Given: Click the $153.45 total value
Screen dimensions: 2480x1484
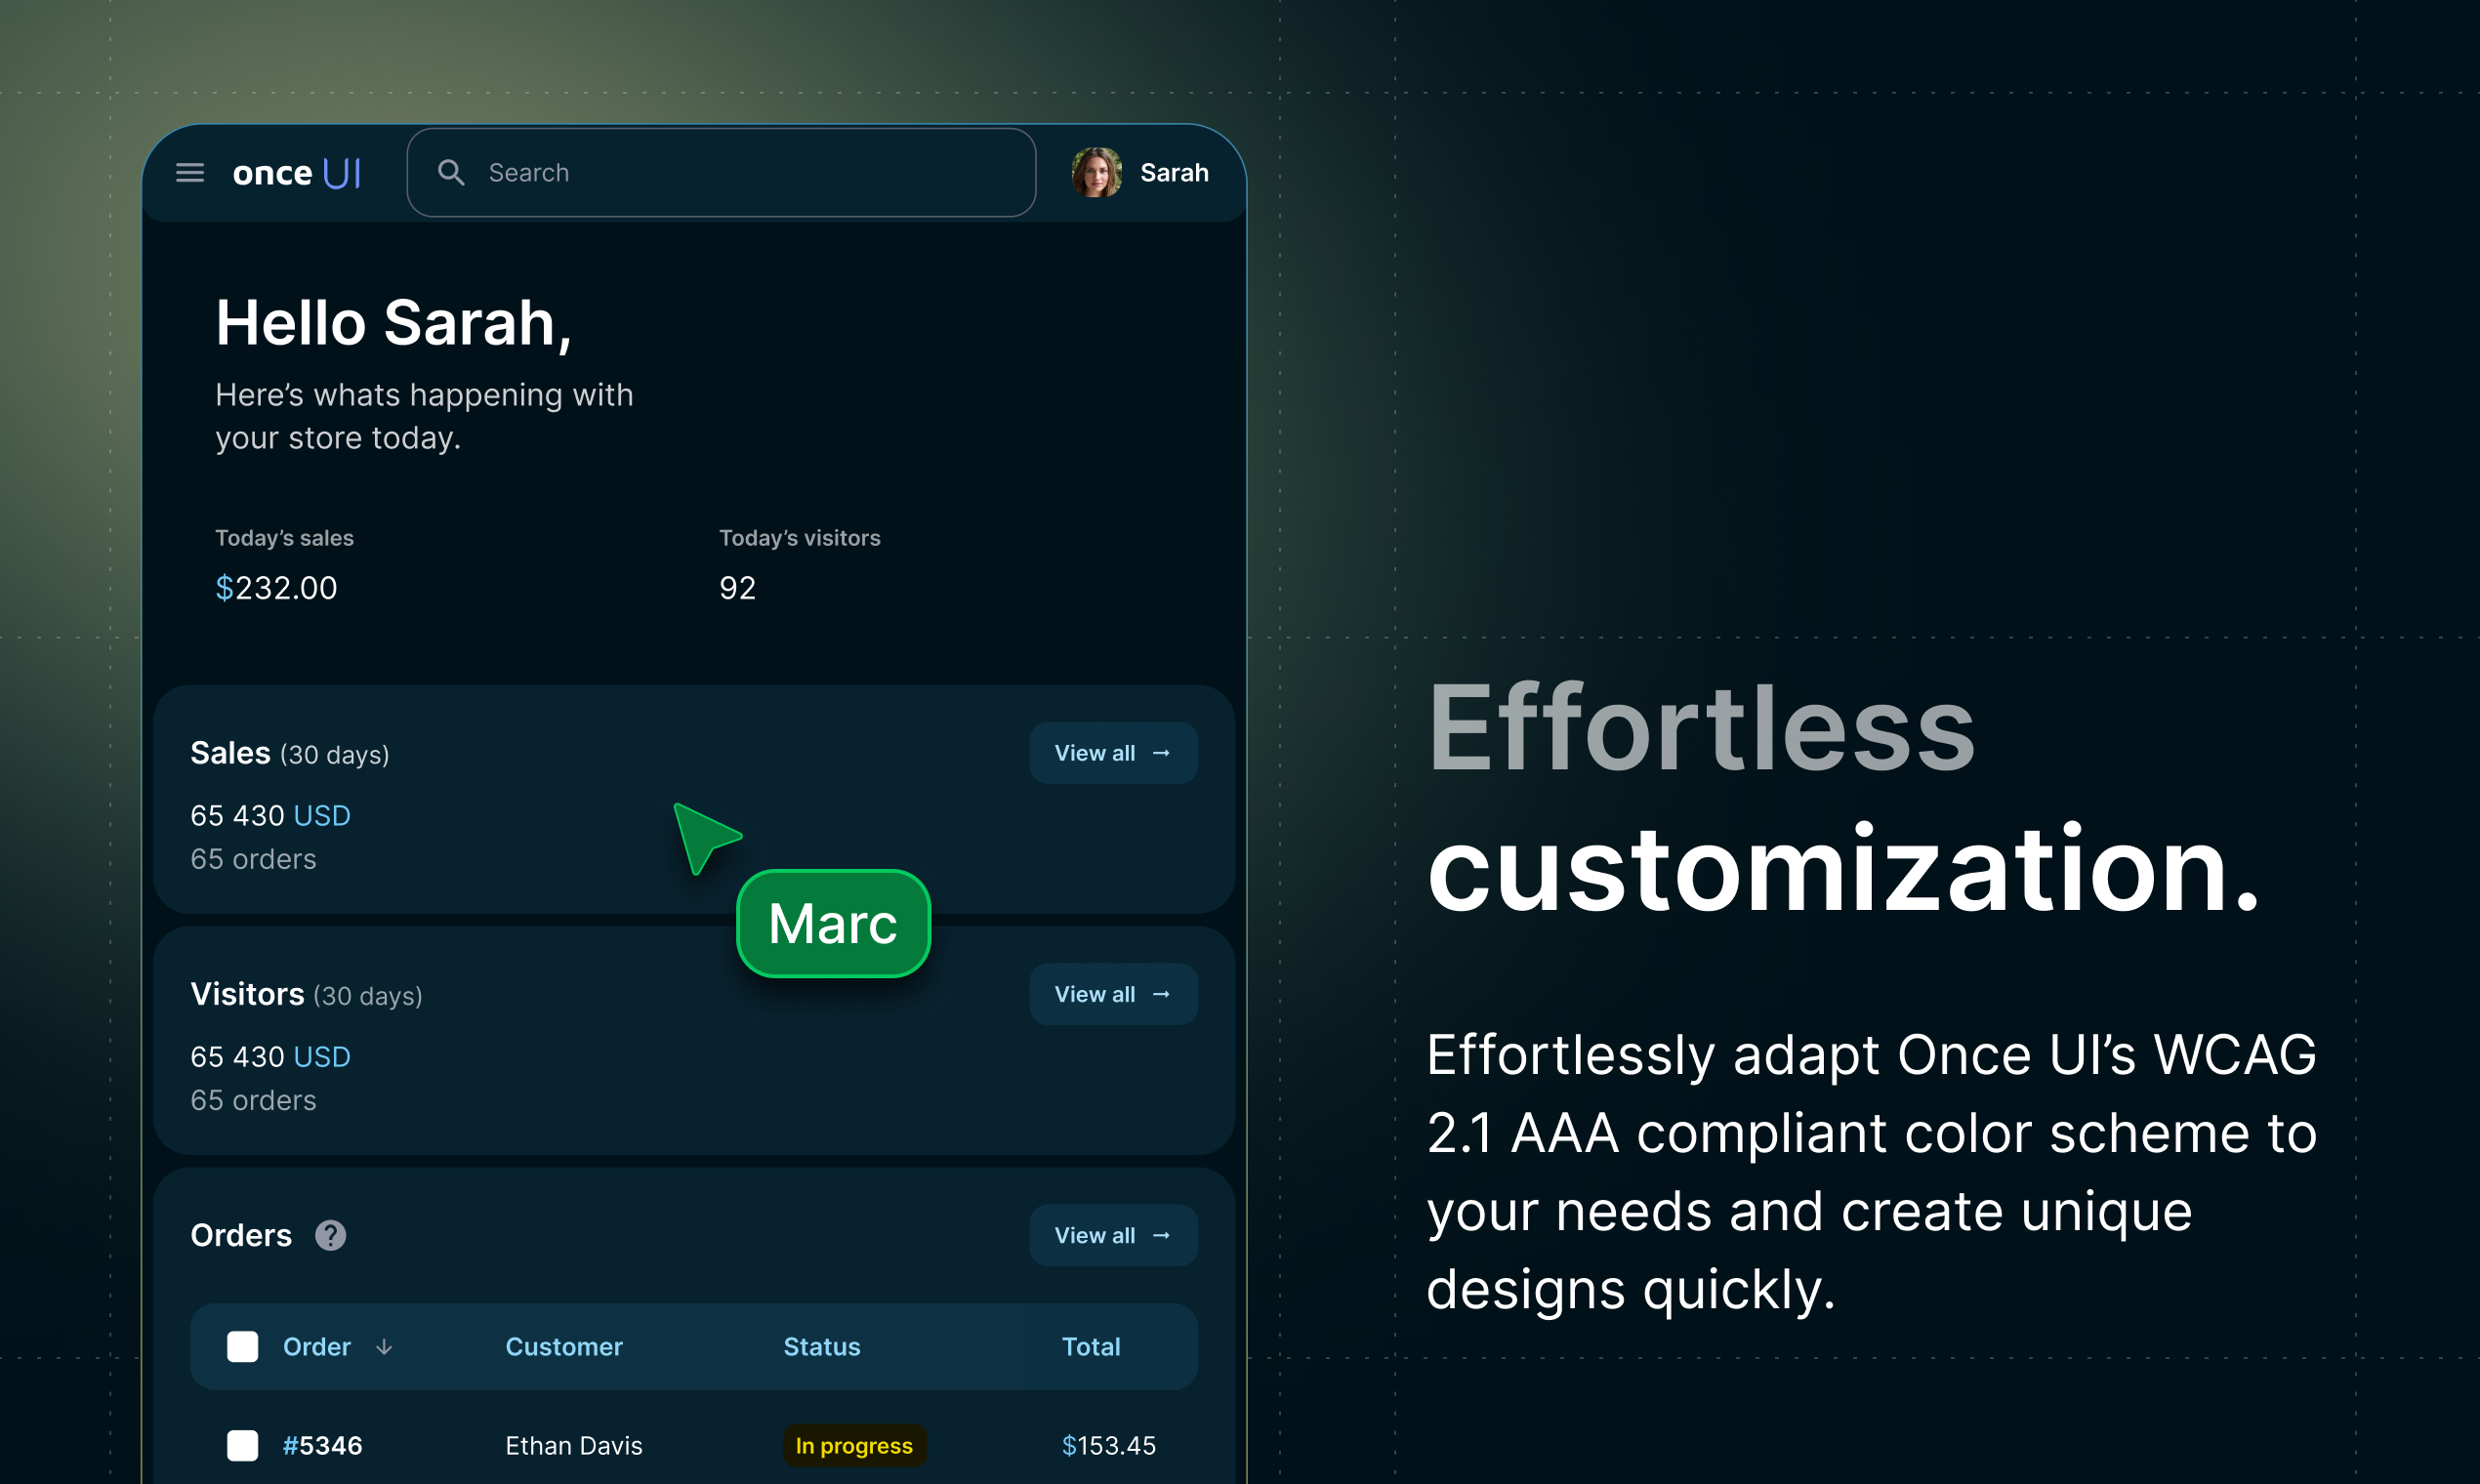Looking at the screenshot, I should pyautogui.click(x=1108, y=1445).
